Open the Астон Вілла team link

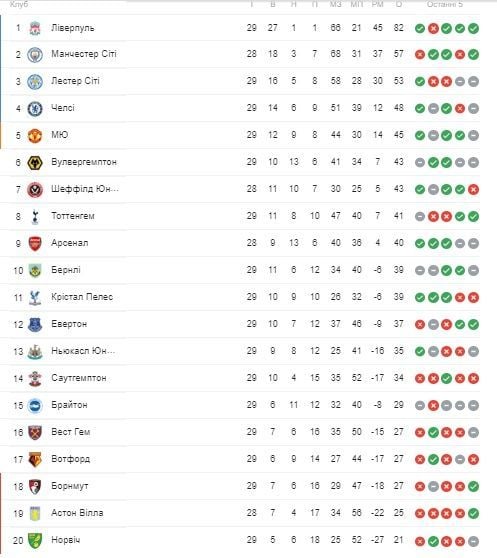click(77, 513)
